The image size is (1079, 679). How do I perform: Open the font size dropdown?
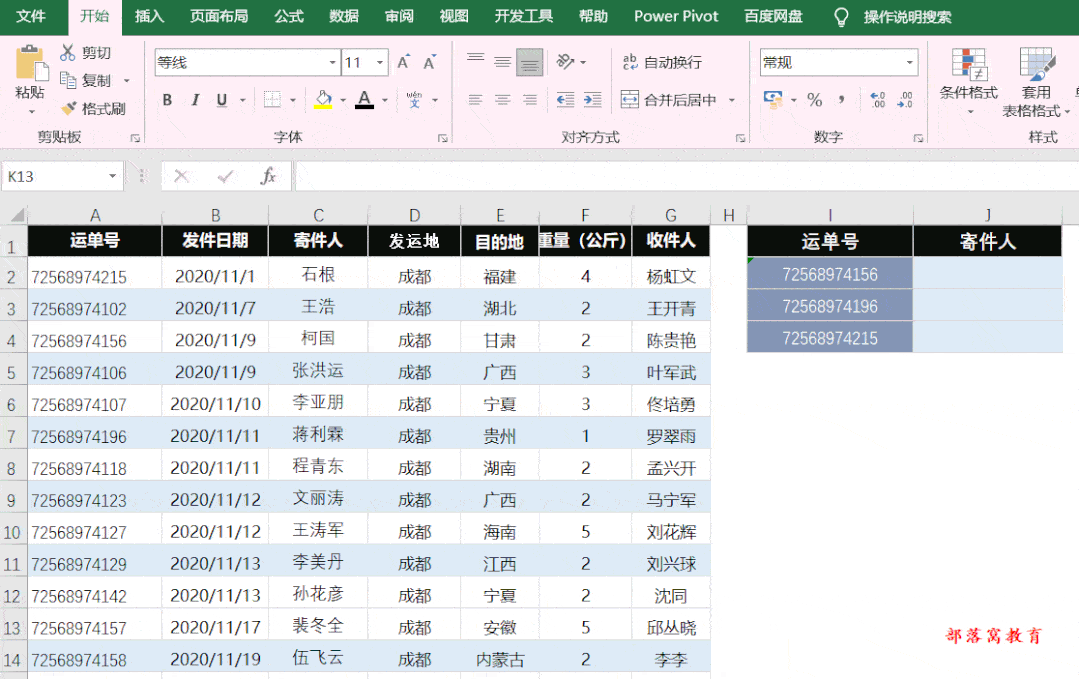coord(380,63)
